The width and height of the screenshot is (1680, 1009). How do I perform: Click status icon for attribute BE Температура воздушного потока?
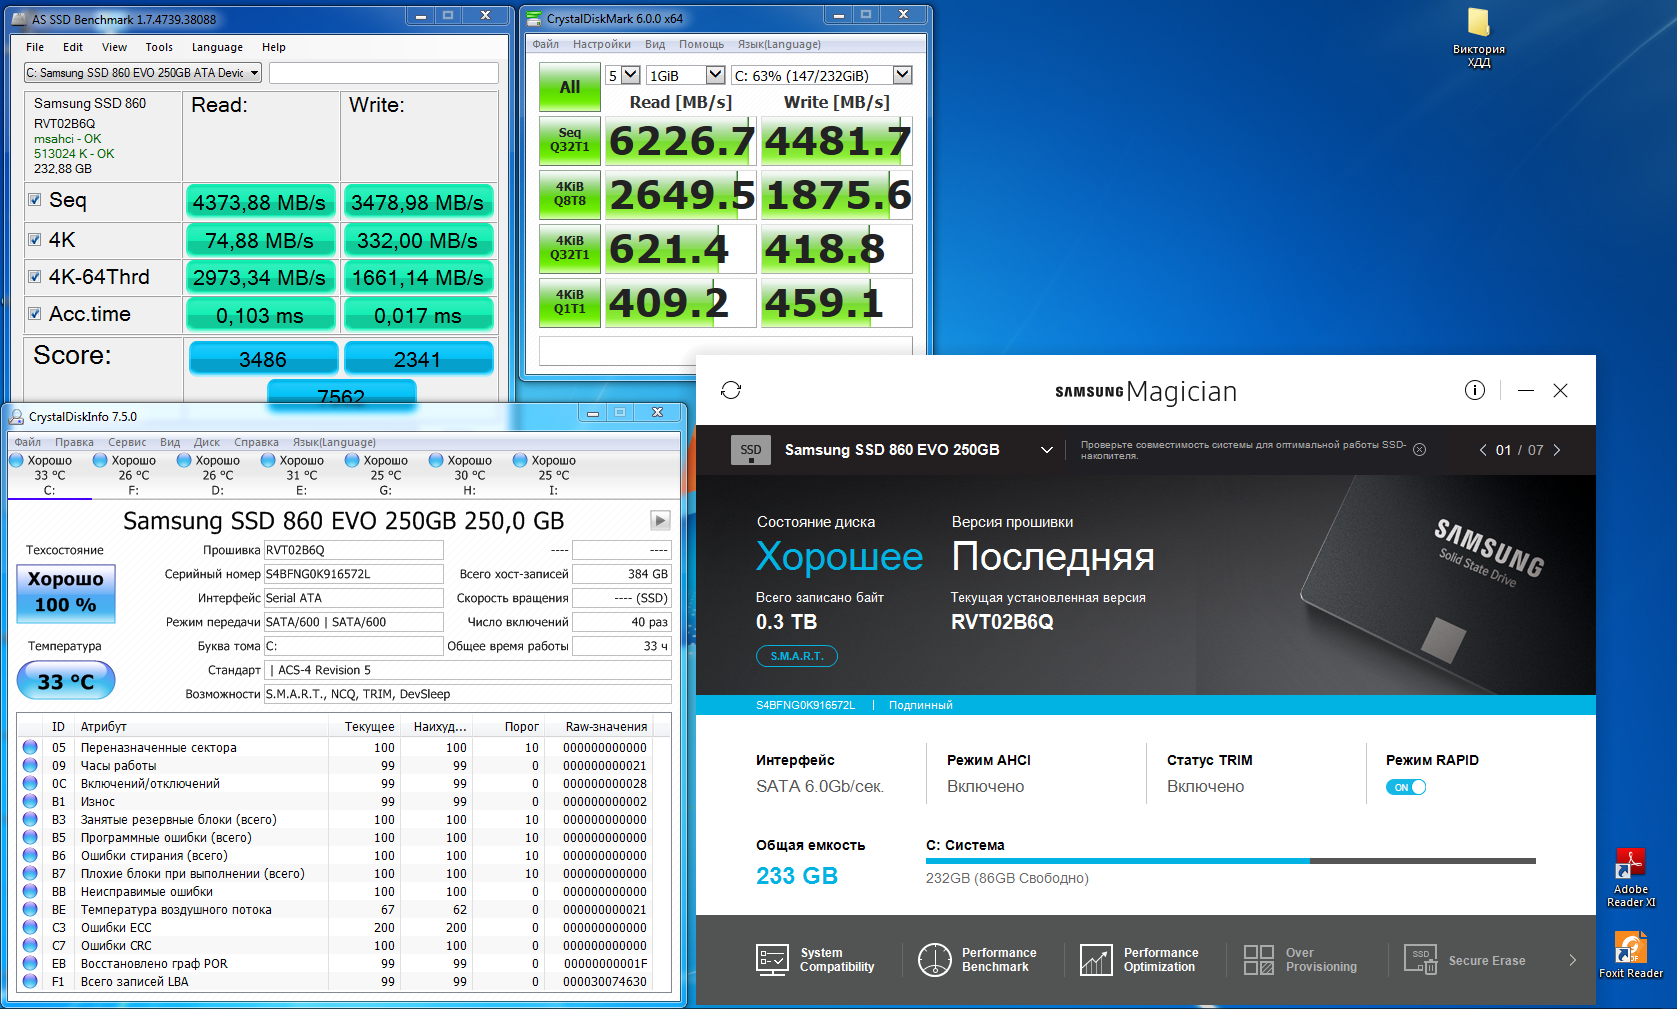(x=30, y=909)
